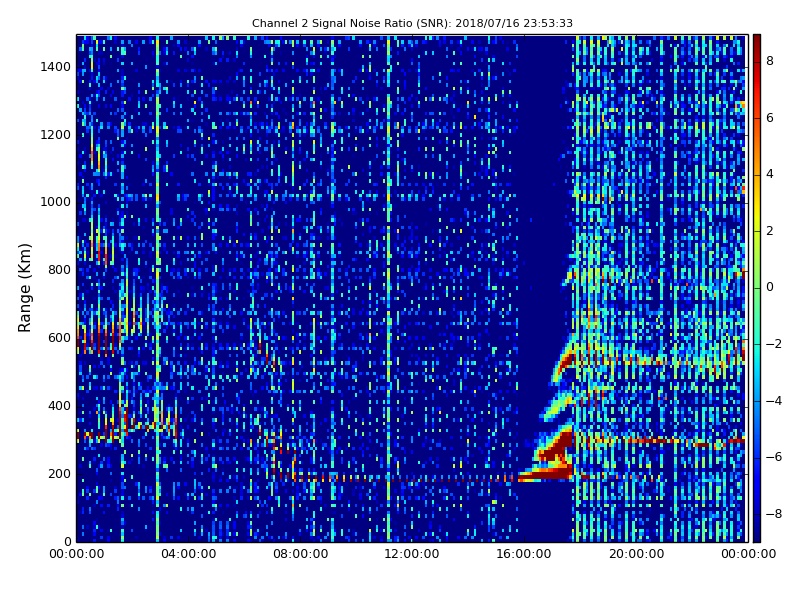Screen dimensions: 800x600
Task: Click the x-axis tick label 12:00:00
Action: point(412,554)
